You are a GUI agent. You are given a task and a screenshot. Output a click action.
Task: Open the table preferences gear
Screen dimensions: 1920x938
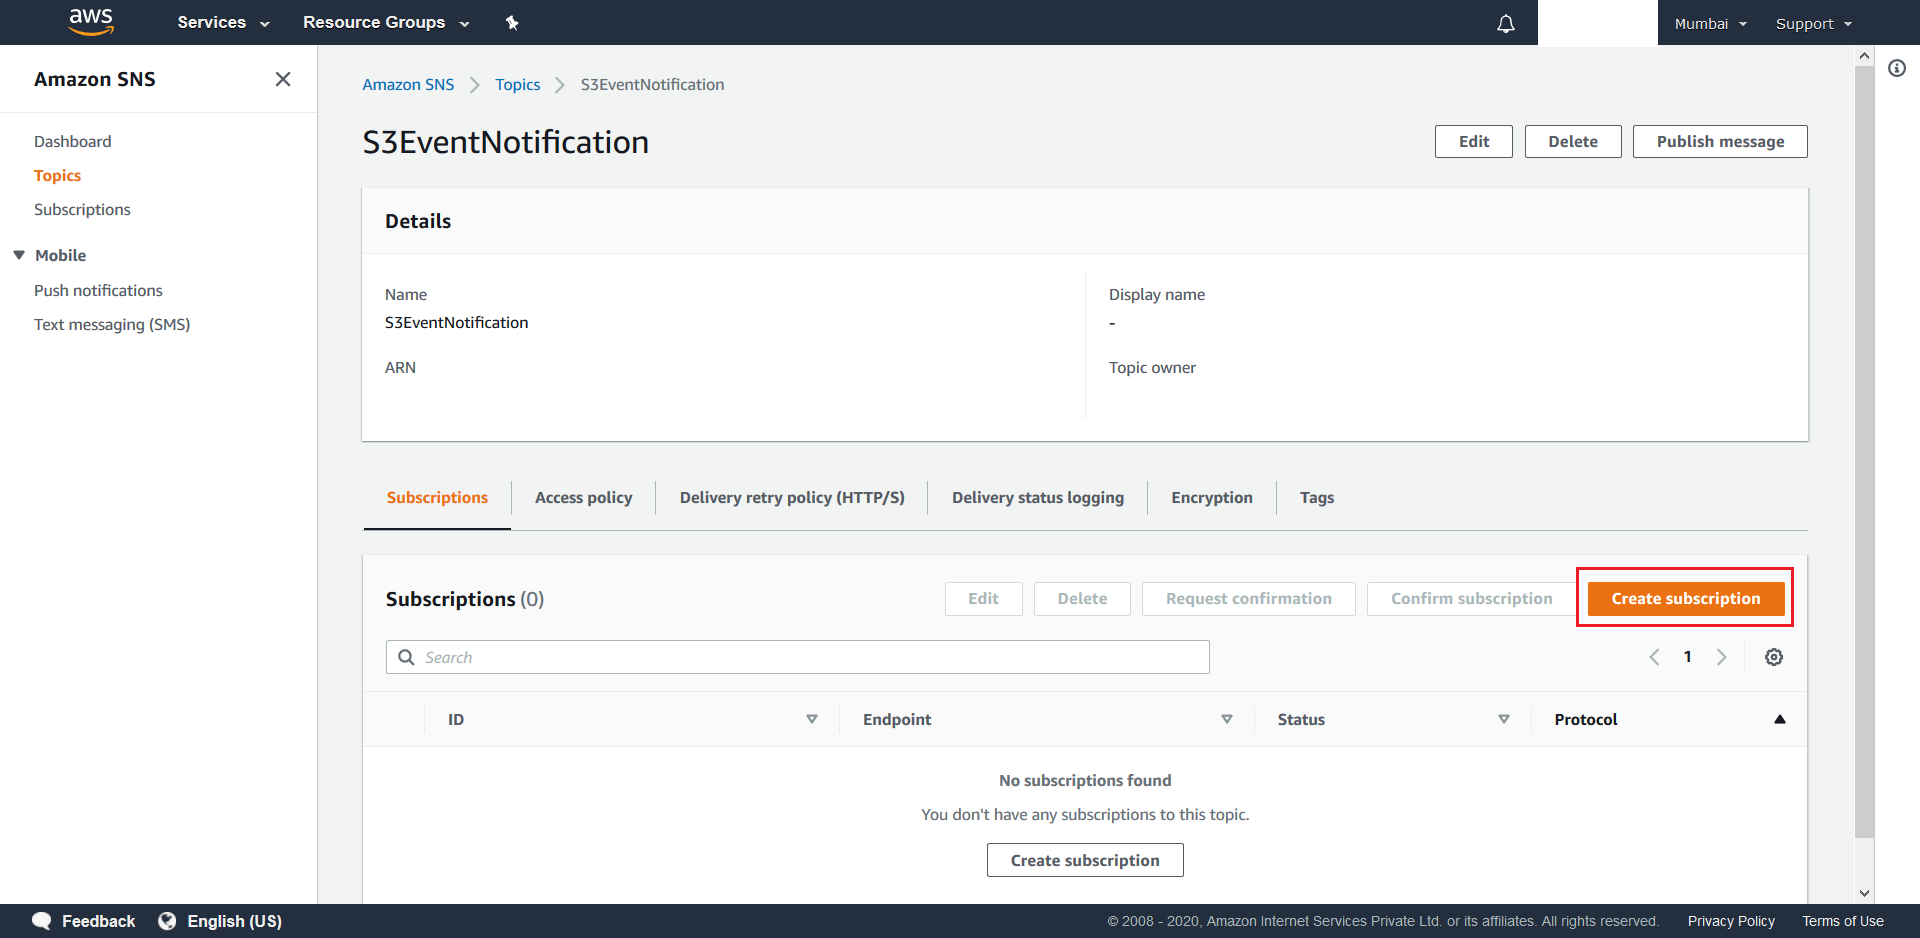pos(1774,657)
